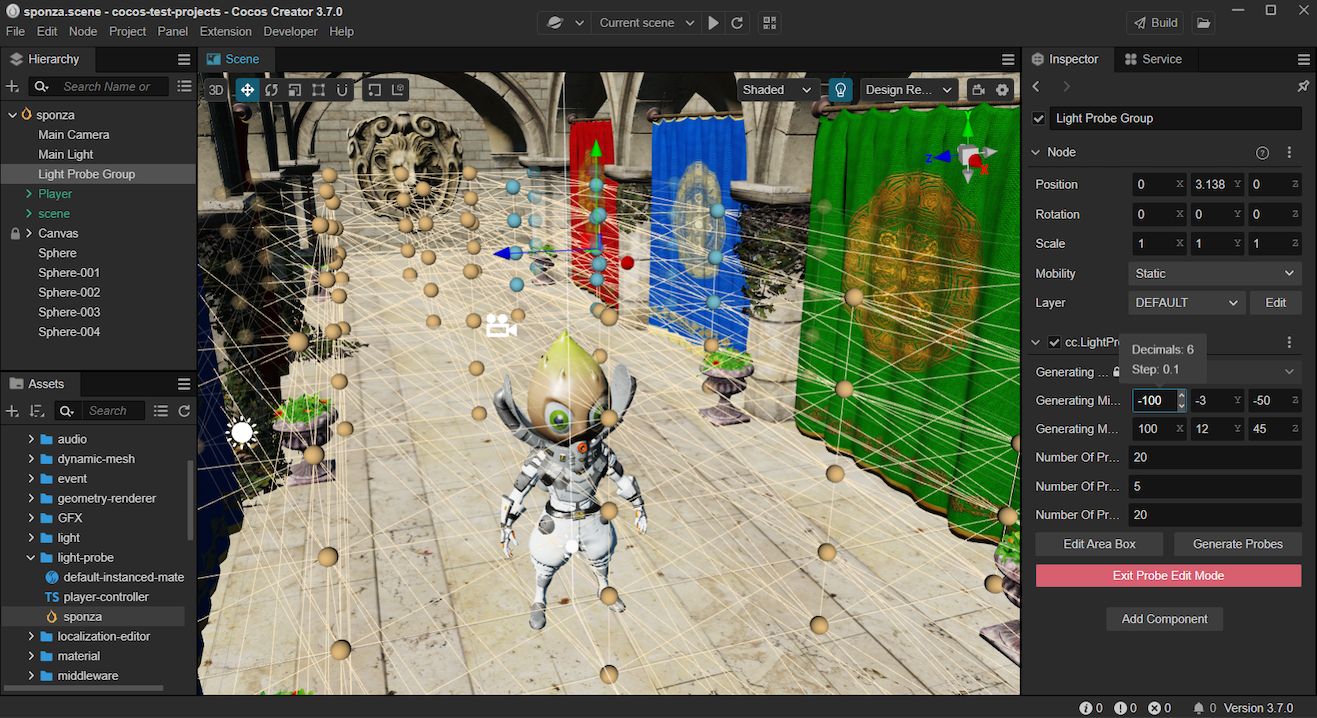Refresh the Assets panel
1317x718 pixels.
tap(184, 410)
